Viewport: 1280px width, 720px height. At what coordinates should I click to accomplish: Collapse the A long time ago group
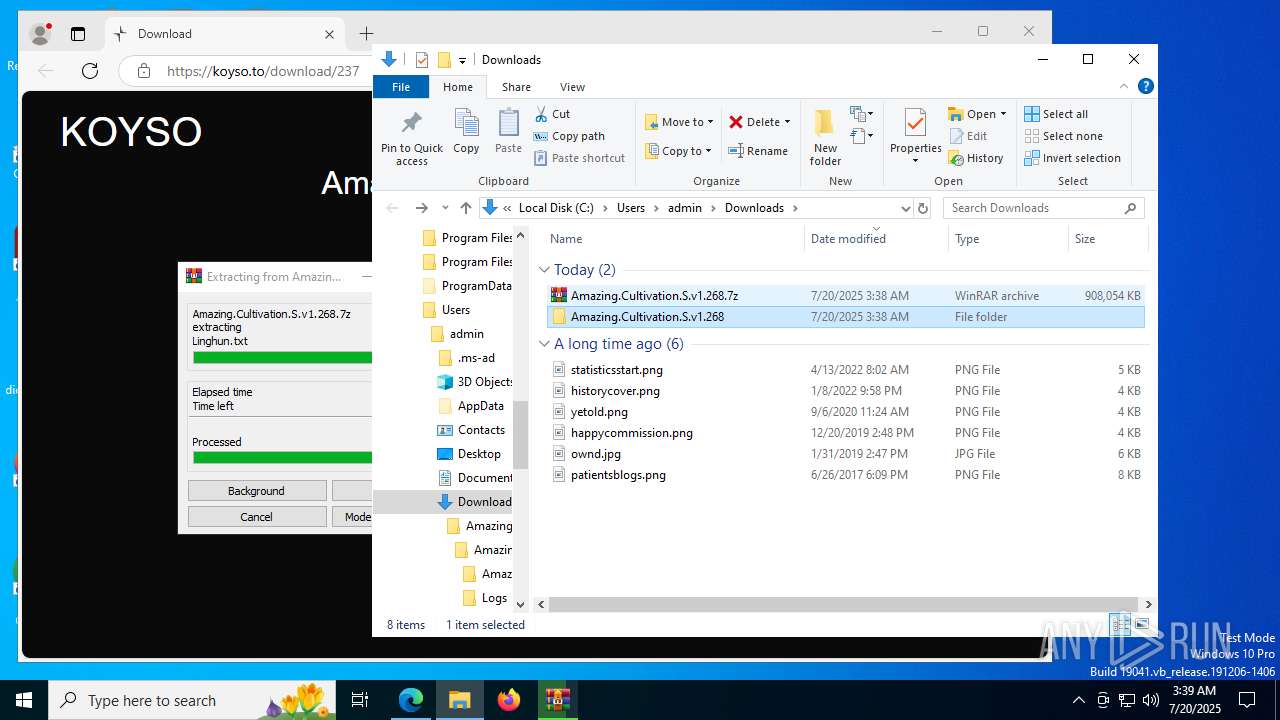click(x=545, y=344)
